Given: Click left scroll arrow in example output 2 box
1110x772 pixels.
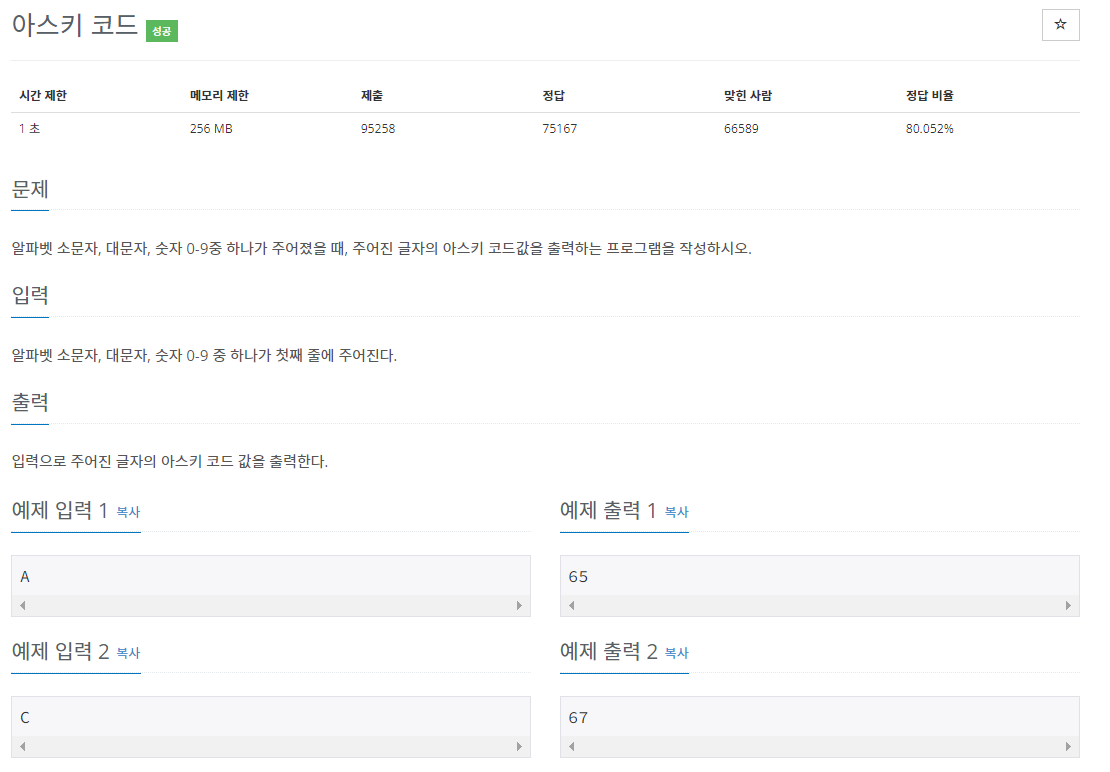Looking at the screenshot, I should (571, 746).
